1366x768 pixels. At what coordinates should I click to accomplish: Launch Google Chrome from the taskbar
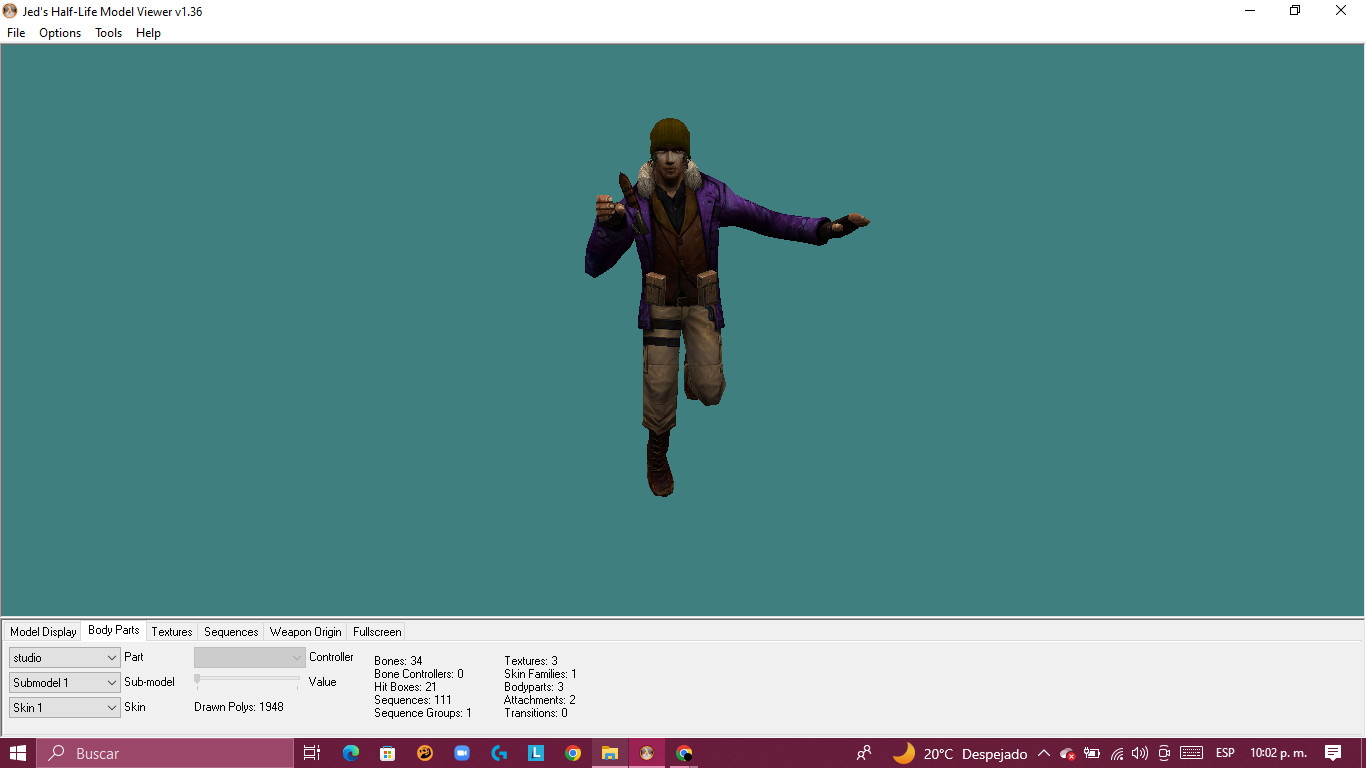(x=573, y=753)
